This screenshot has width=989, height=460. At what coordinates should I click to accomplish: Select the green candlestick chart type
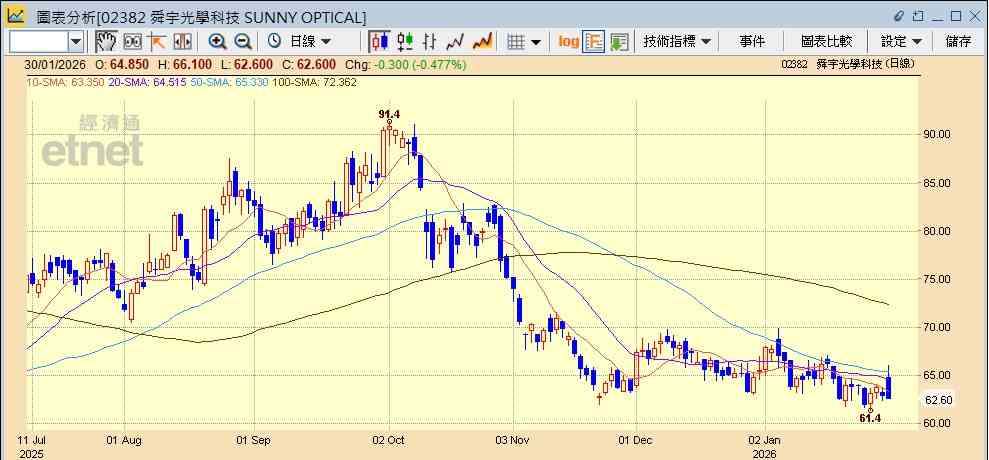[405, 42]
